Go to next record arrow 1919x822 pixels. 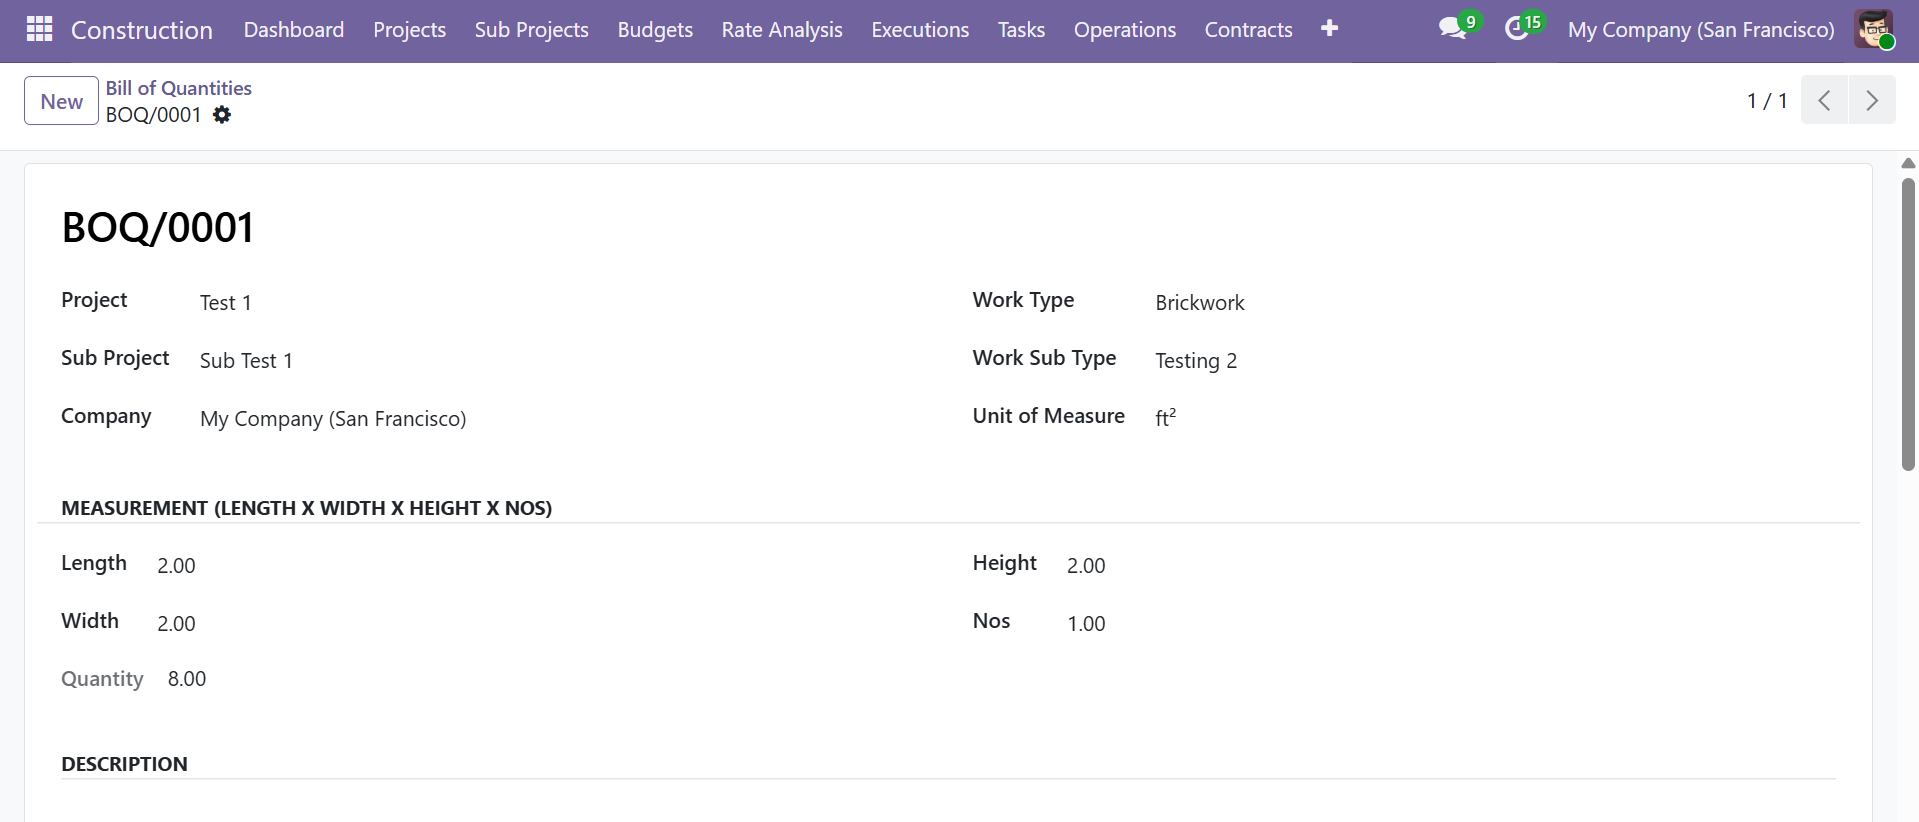coord(1872,100)
